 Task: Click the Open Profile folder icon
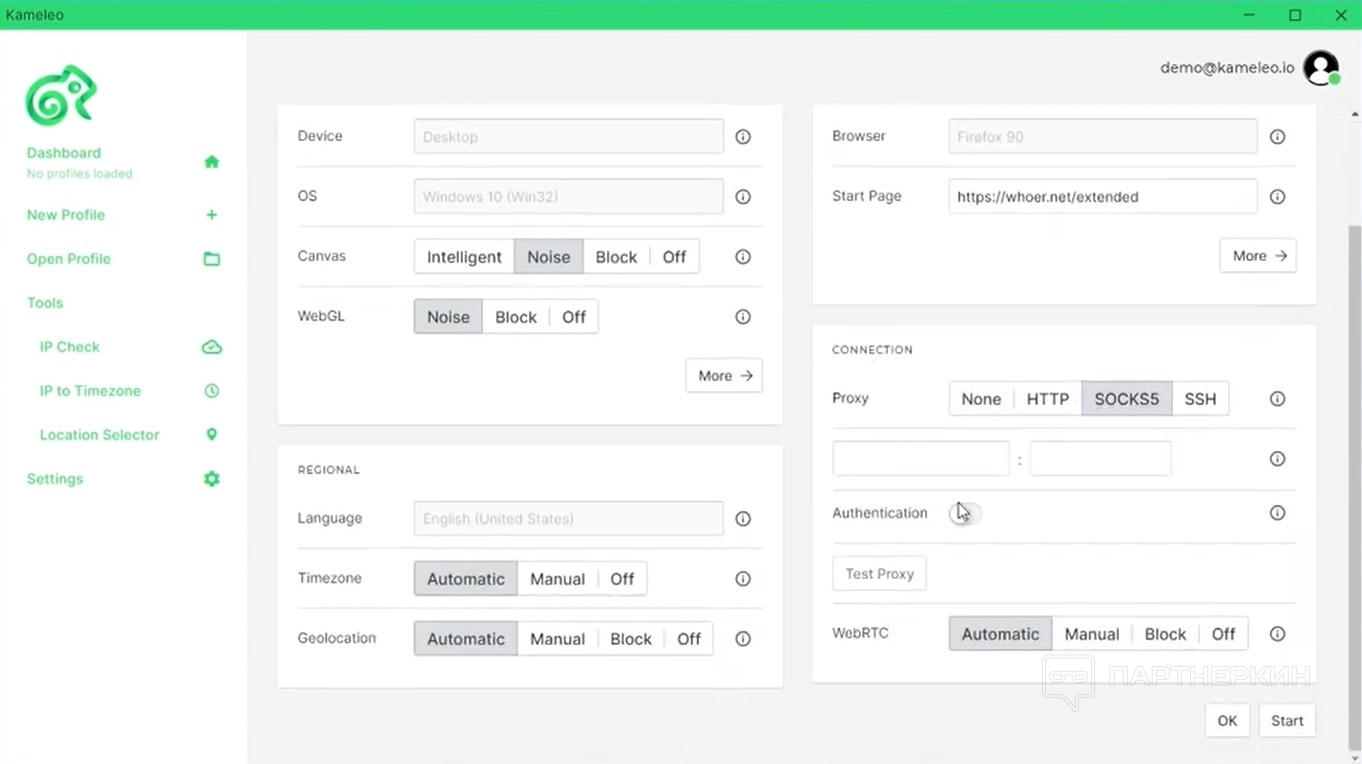tap(212, 259)
